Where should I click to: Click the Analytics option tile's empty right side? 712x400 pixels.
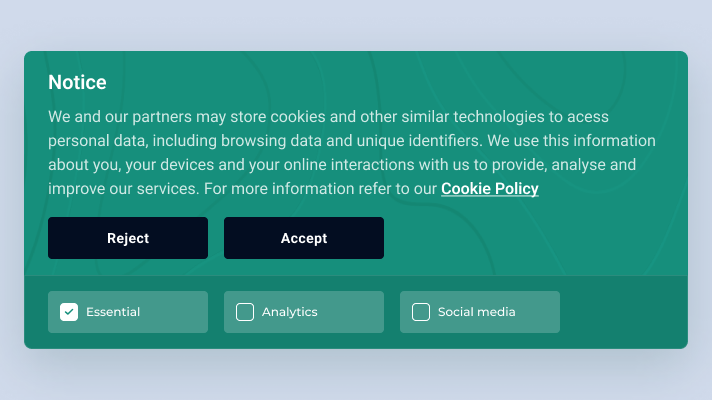click(352, 312)
